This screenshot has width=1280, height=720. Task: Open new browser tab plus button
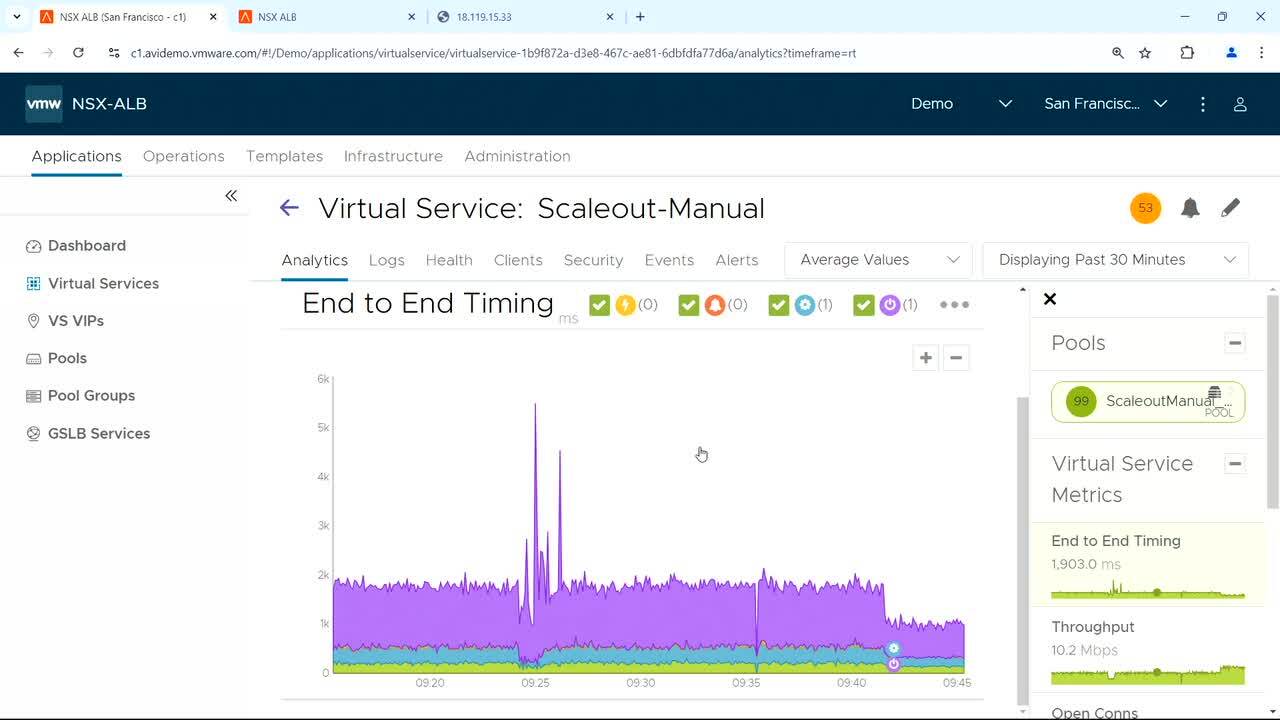click(x=640, y=17)
